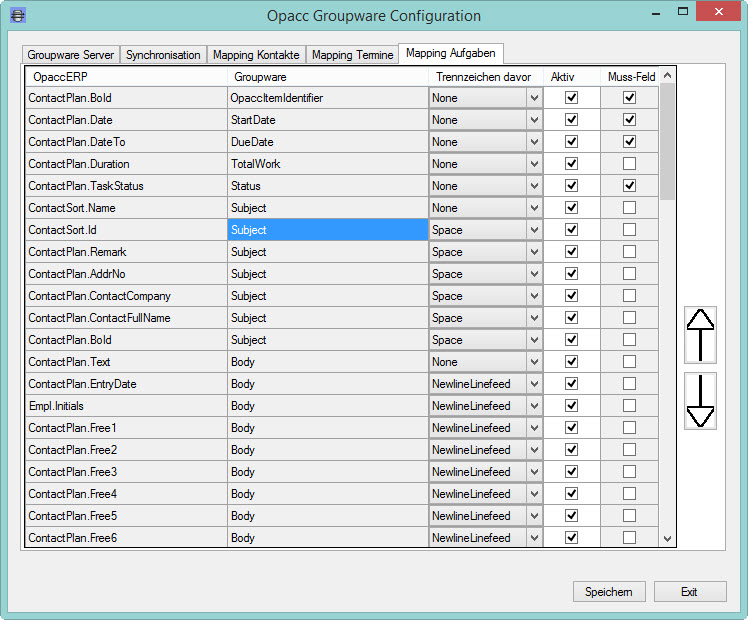Open Trennzeichen dropdown for ContactPlan.Duration
The height and width of the screenshot is (620, 748).
point(534,164)
